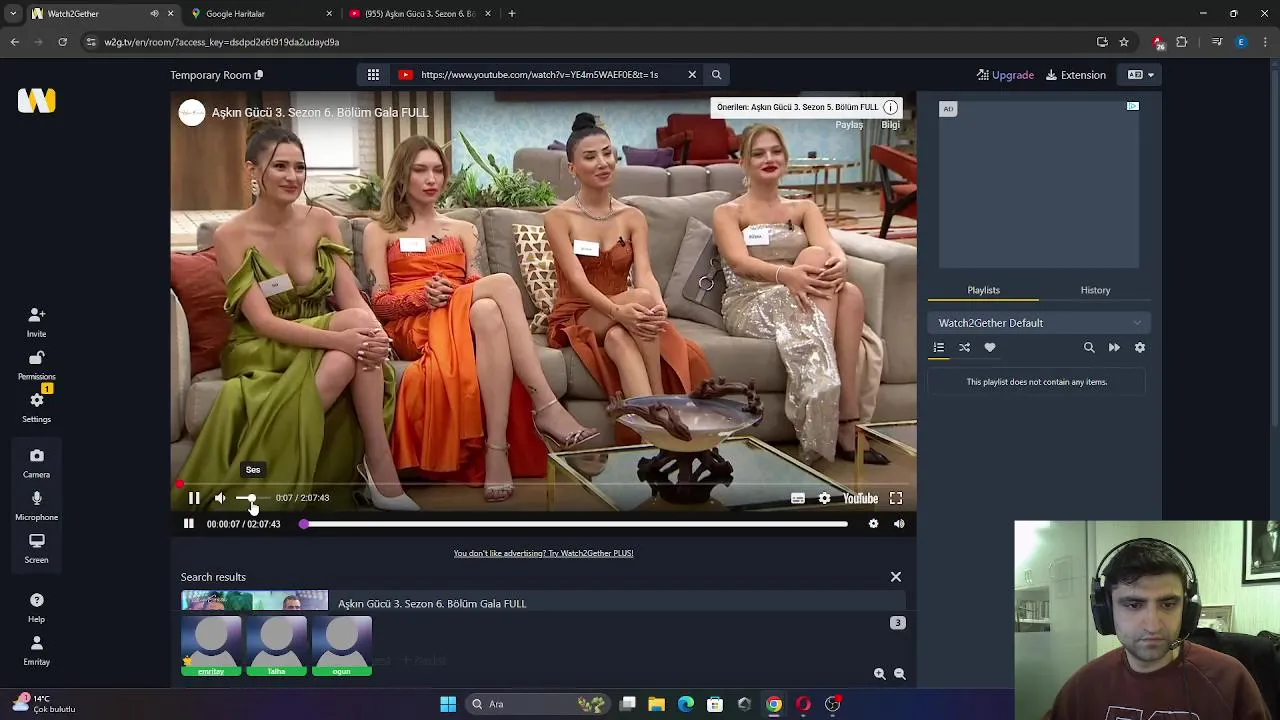The height and width of the screenshot is (720, 1280).
Task: Copy the Temporary Room link icon
Action: tap(258, 75)
